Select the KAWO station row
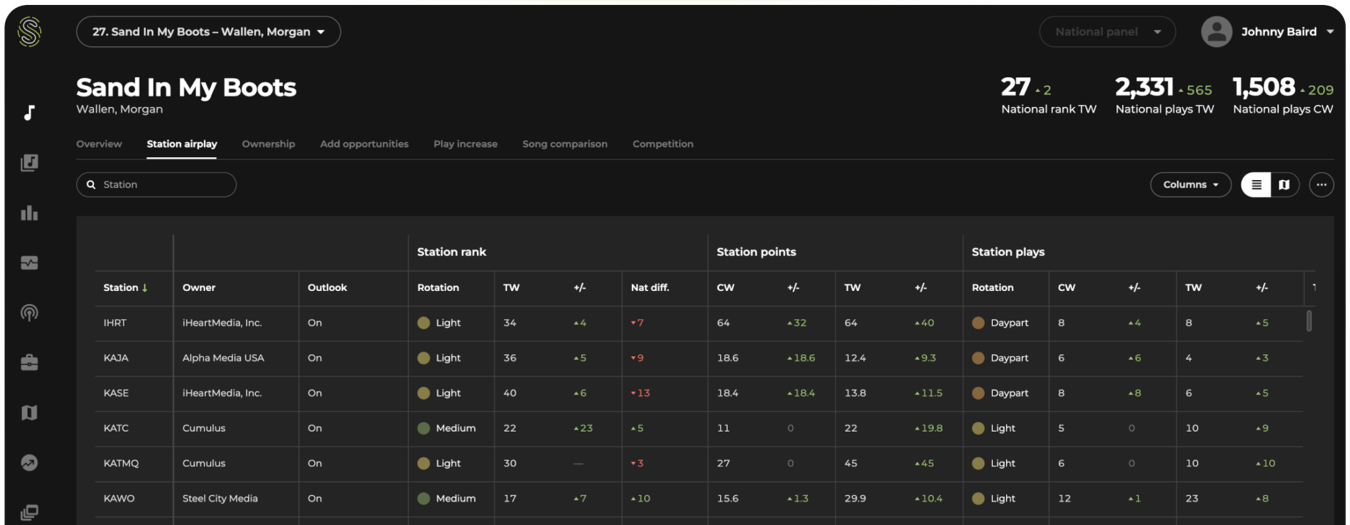The height and width of the screenshot is (525, 1350). pyautogui.click(x=699, y=498)
